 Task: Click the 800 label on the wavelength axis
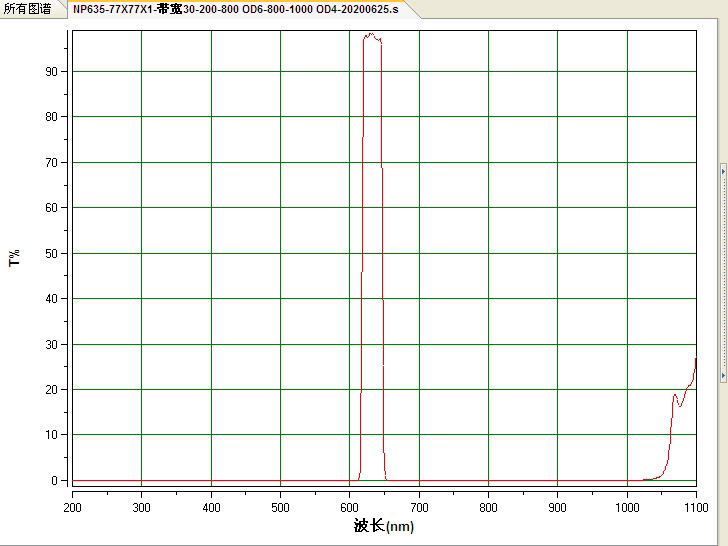488,507
